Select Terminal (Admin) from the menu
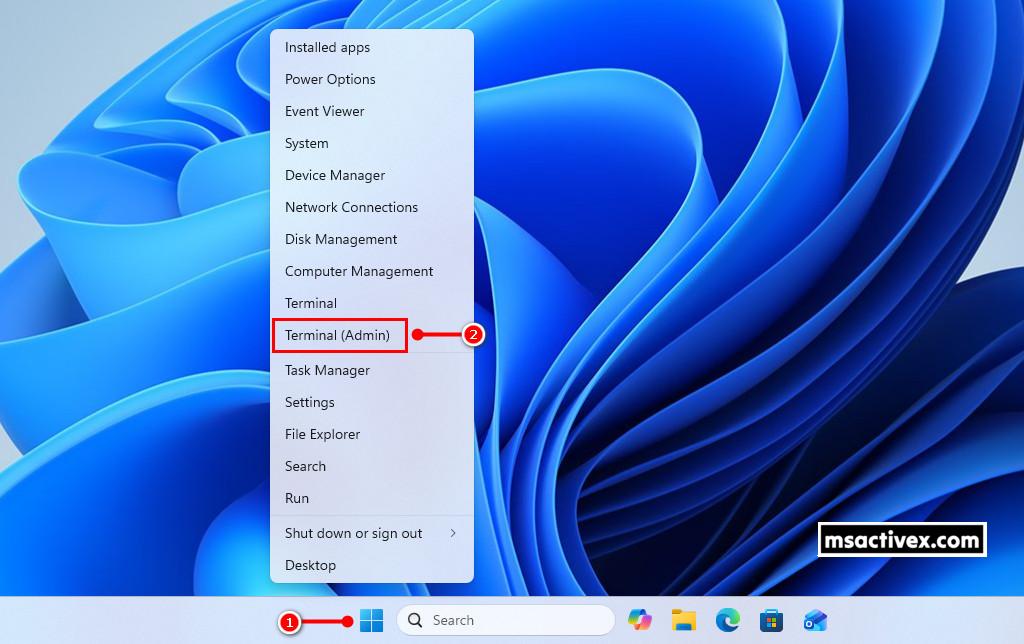The width and height of the screenshot is (1024, 644). click(338, 335)
